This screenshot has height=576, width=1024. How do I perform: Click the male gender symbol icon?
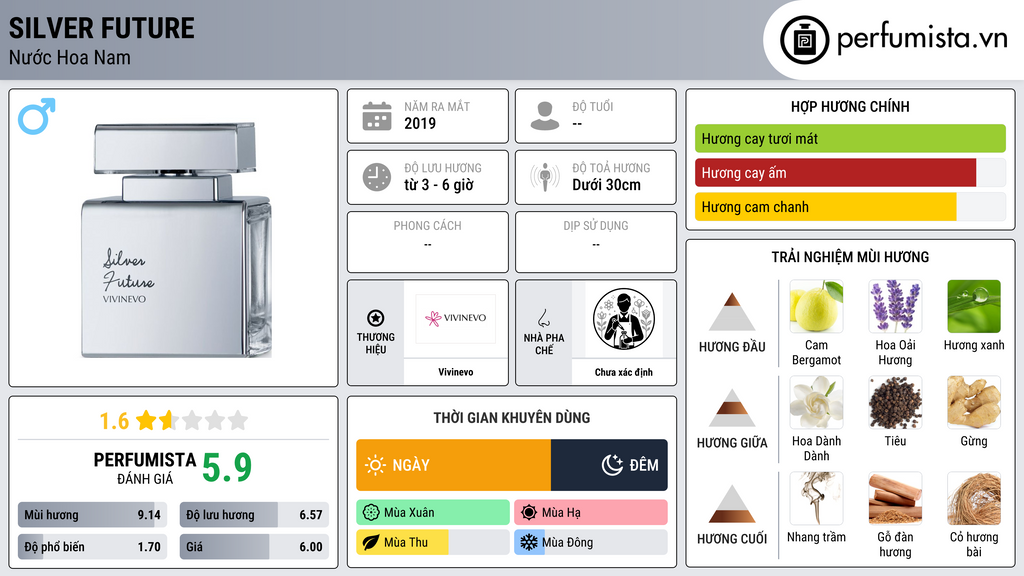37,116
